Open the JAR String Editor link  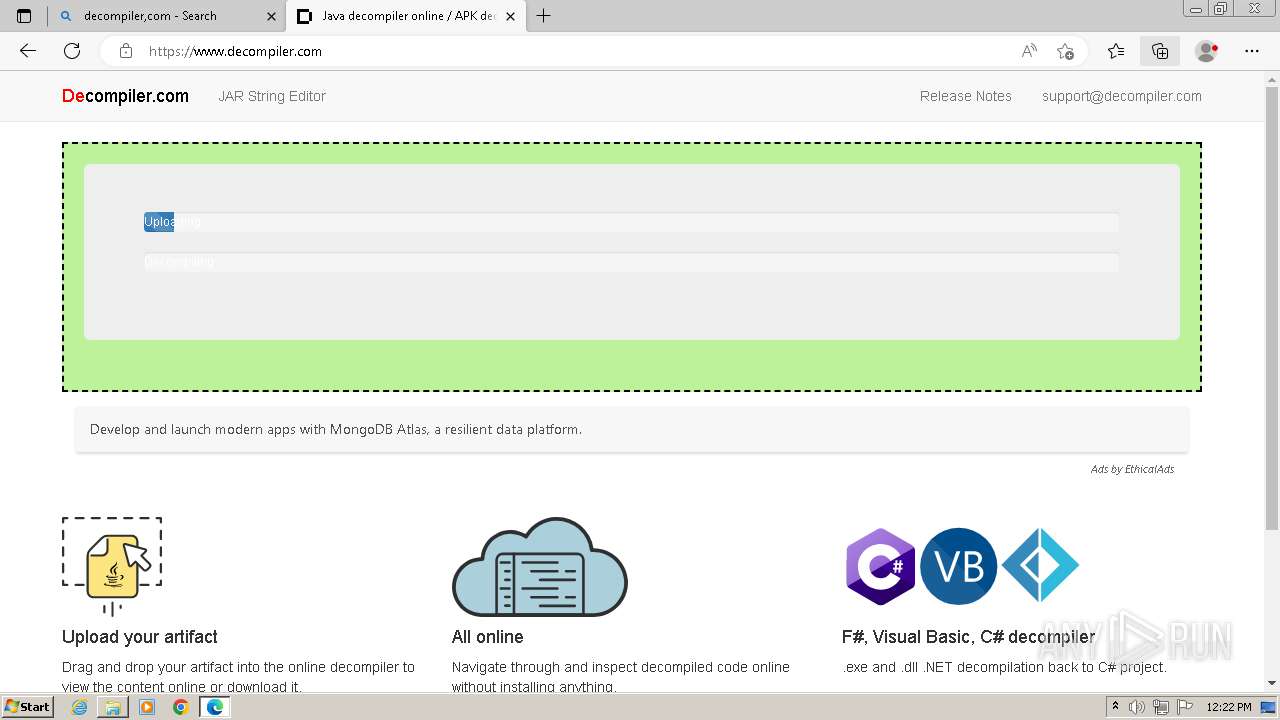[272, 96]
